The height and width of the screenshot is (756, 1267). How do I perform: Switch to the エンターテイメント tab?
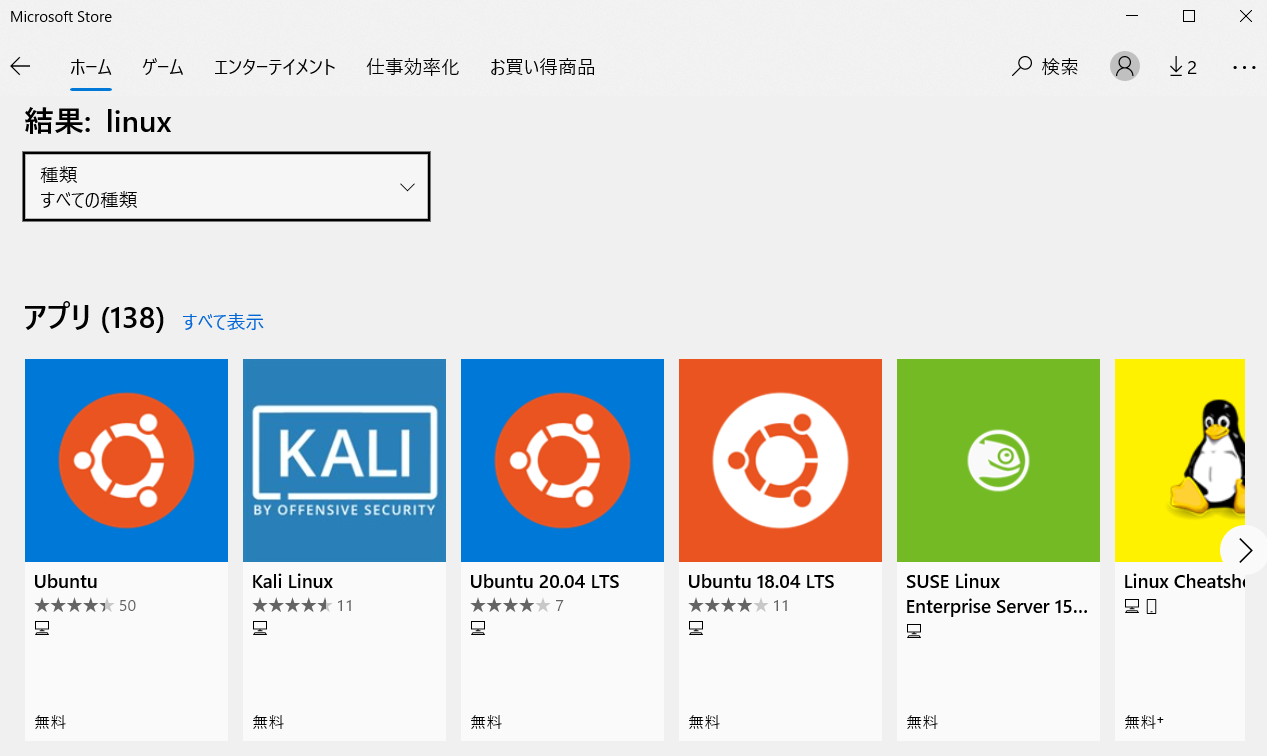point(275,67)
